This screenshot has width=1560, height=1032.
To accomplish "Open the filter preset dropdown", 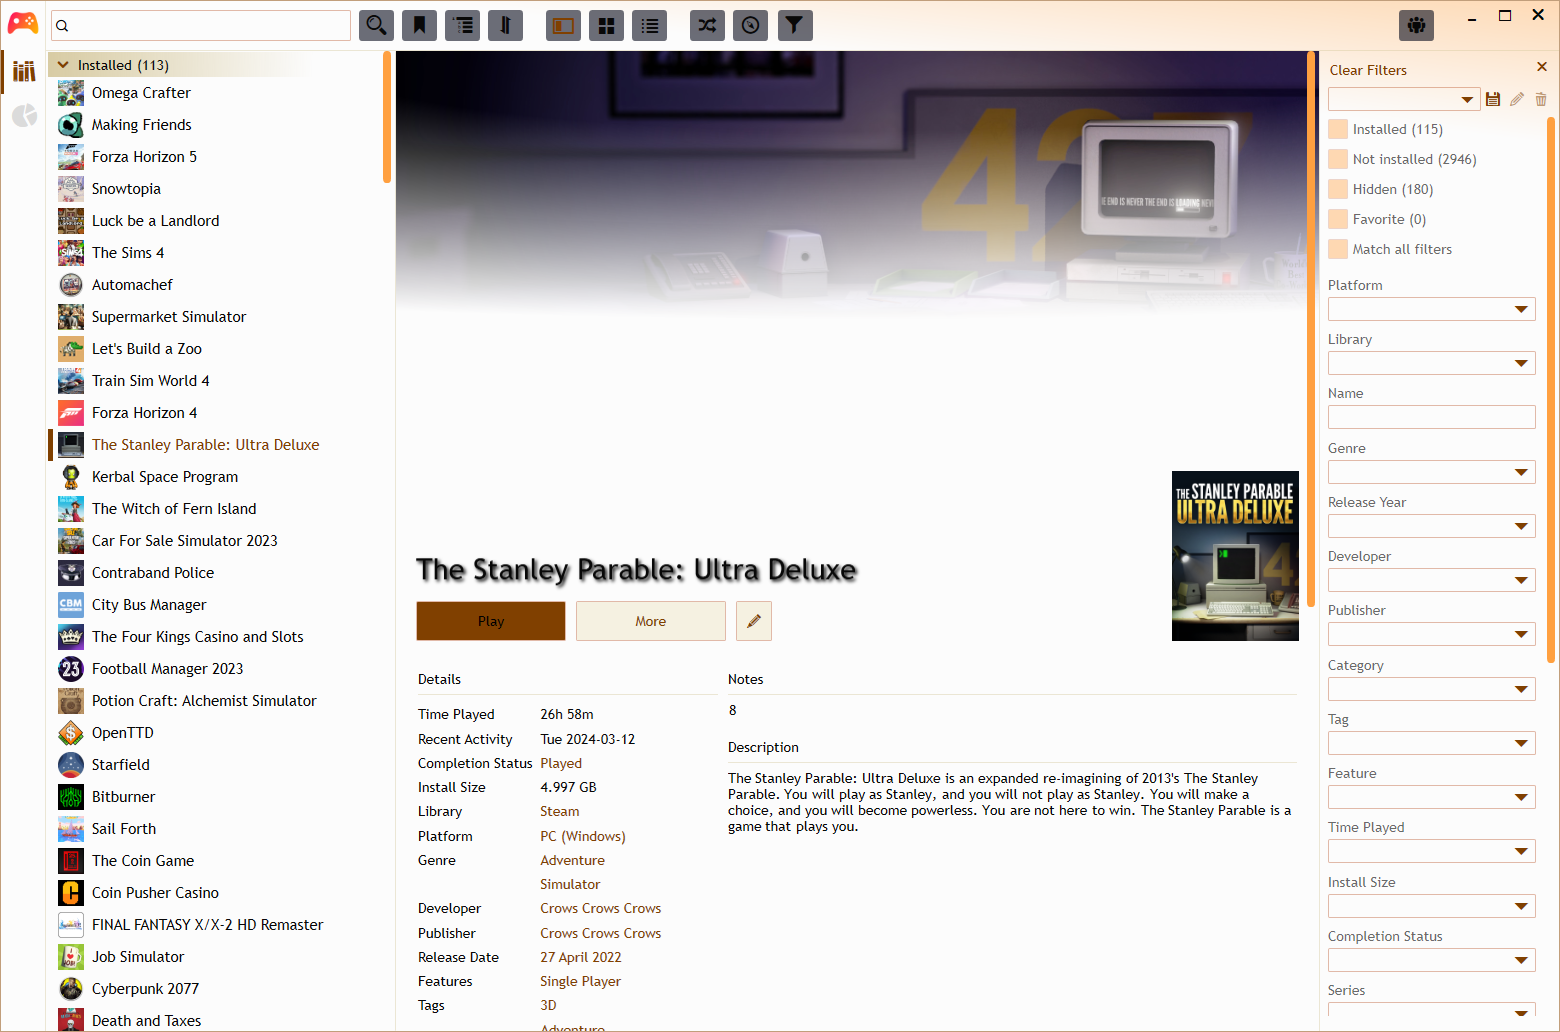I will click(1404, 99).
